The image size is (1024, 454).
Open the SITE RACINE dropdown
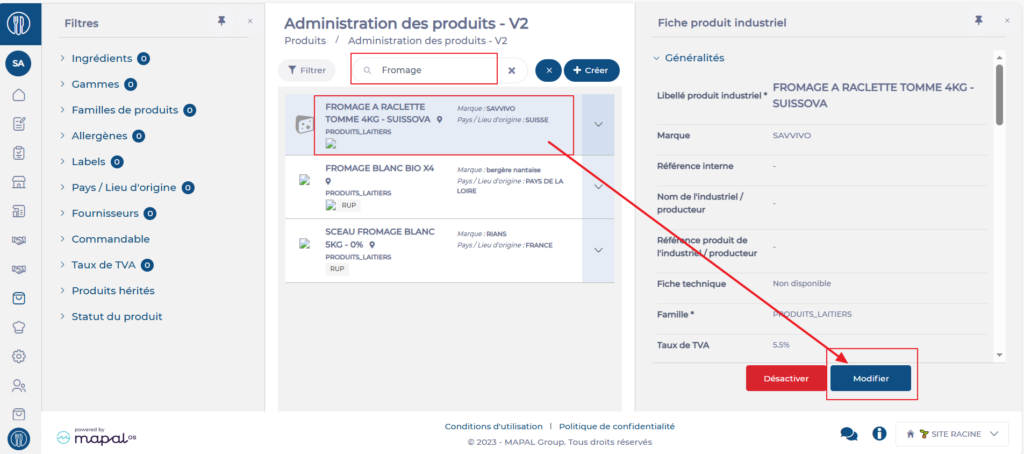(950, 434)
